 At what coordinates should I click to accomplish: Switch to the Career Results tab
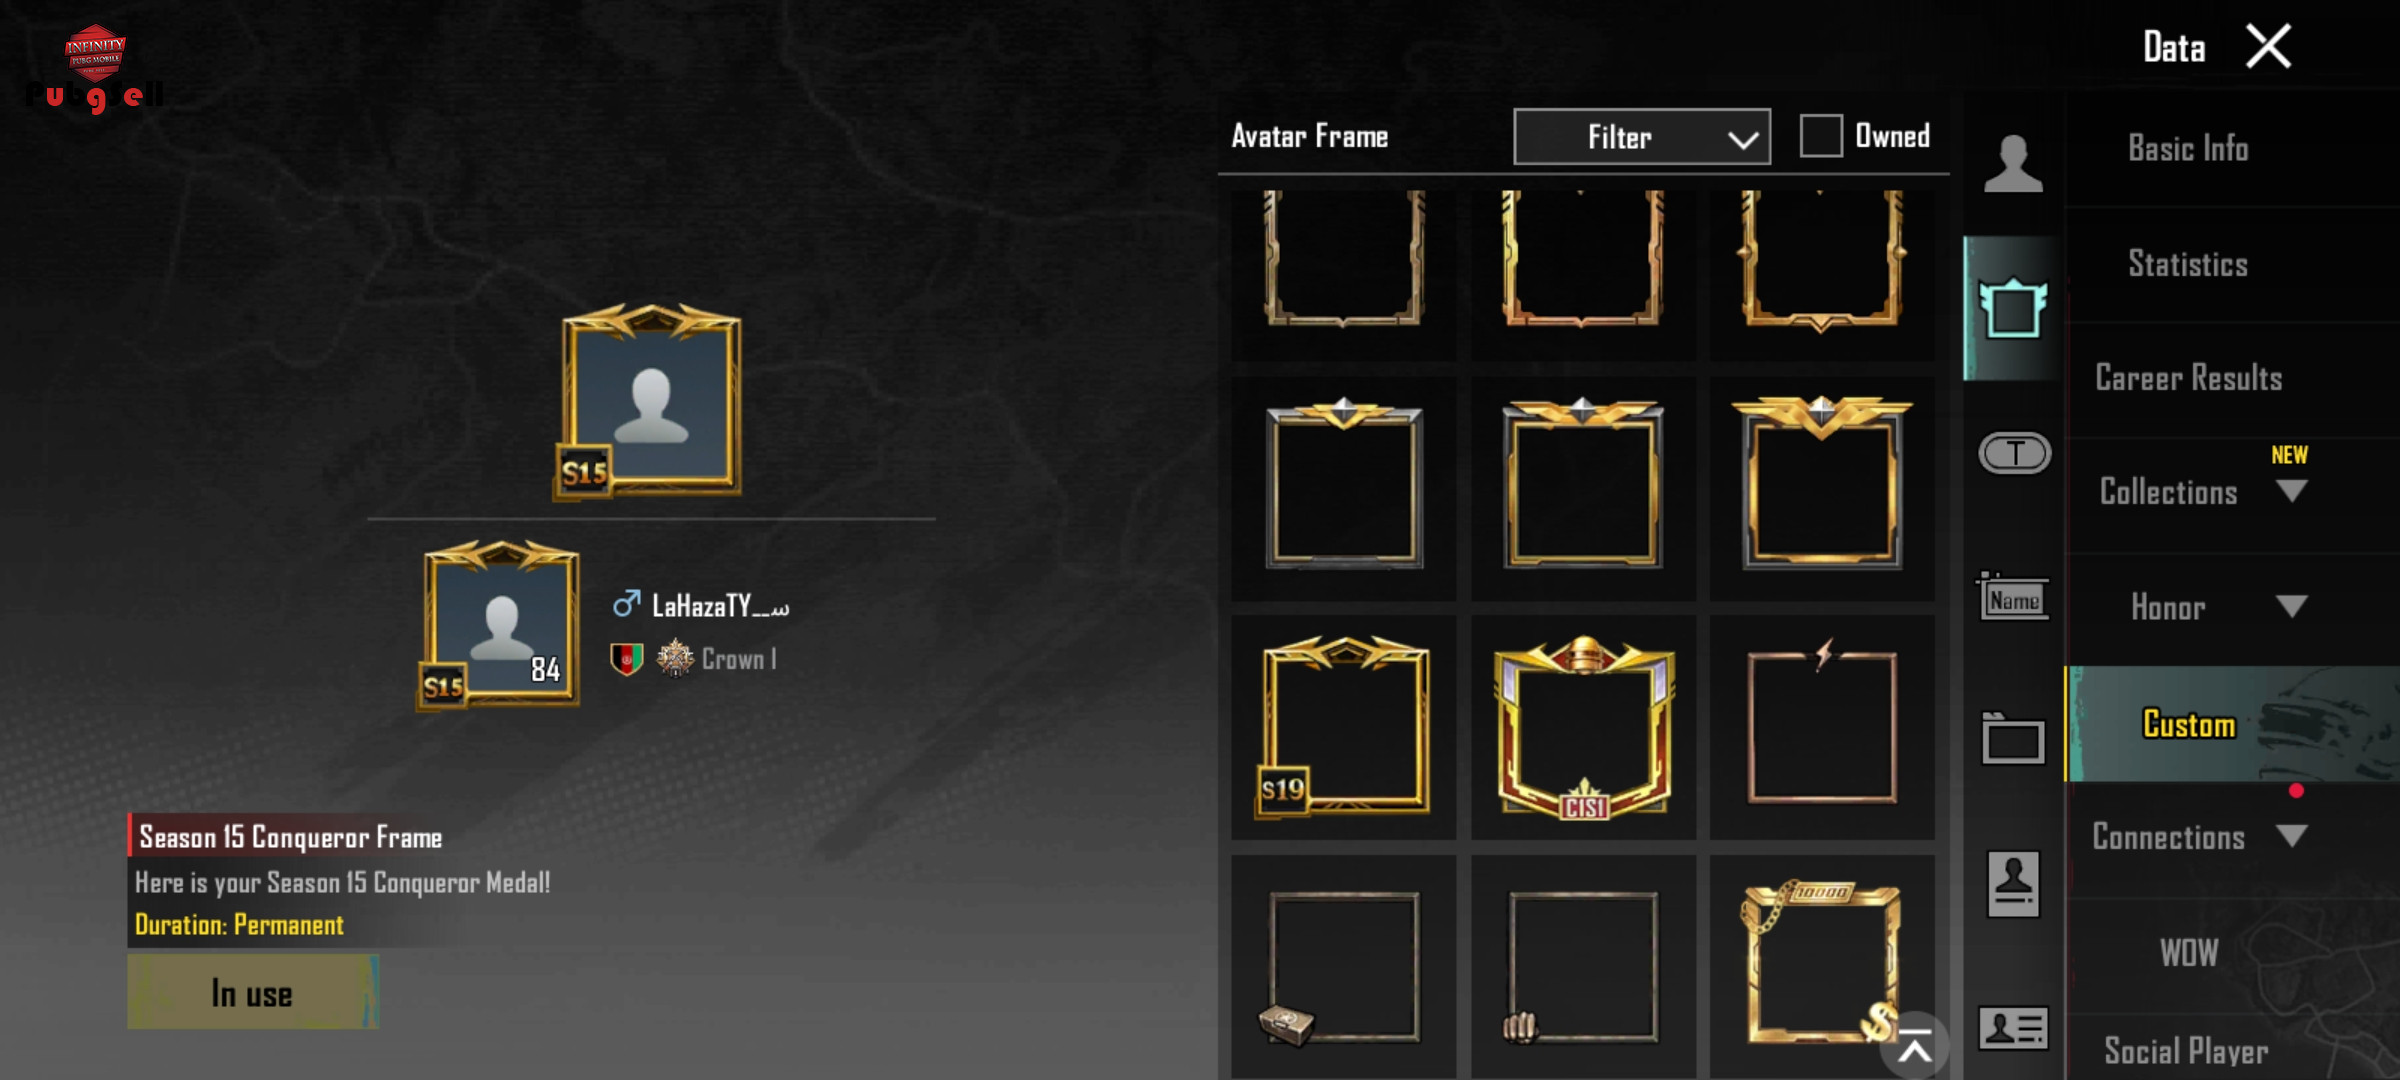click(x=2188, y=378)
